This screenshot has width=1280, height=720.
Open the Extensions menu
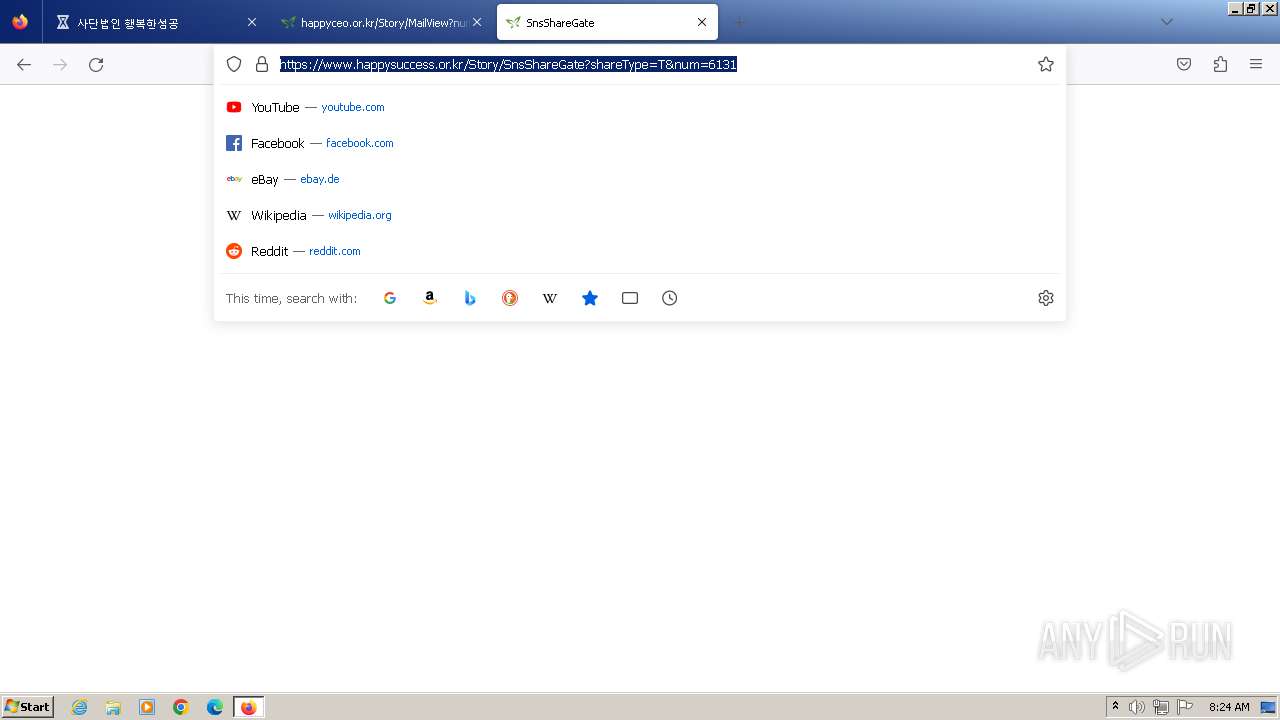(x=1220, y=64)
